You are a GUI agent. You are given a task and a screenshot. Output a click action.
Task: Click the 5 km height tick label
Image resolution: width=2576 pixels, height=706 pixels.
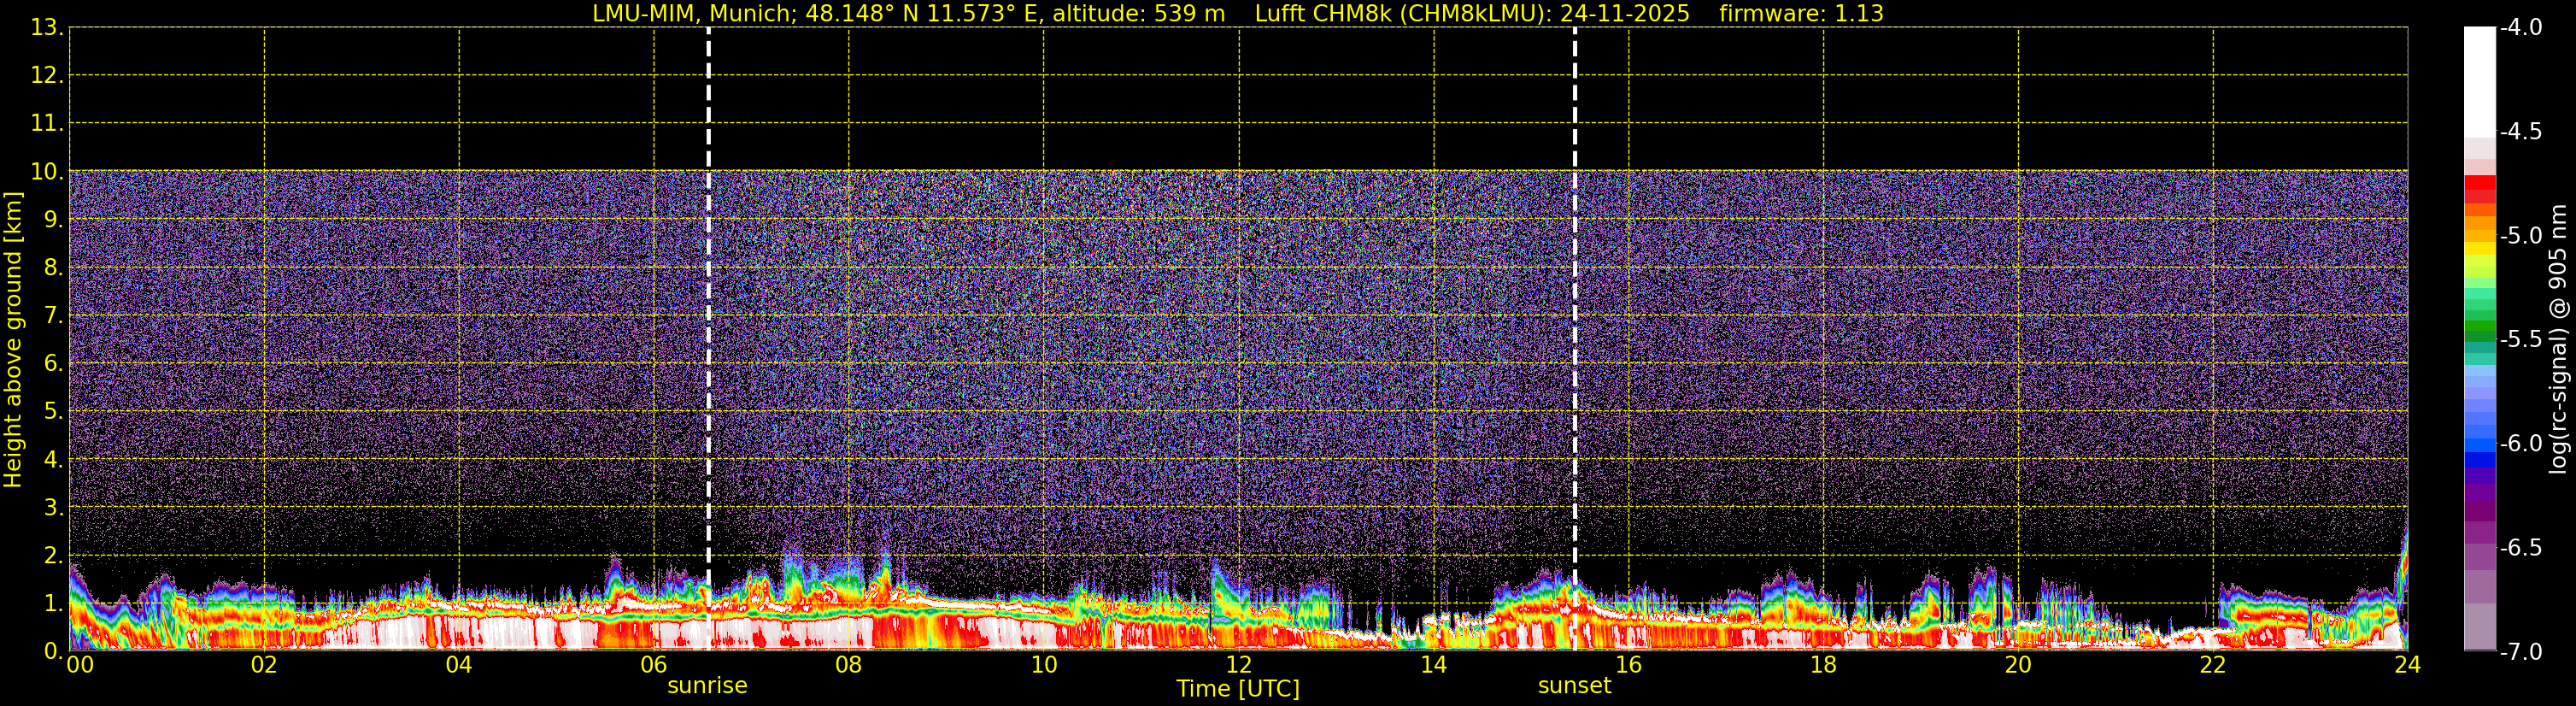[52, 412]
